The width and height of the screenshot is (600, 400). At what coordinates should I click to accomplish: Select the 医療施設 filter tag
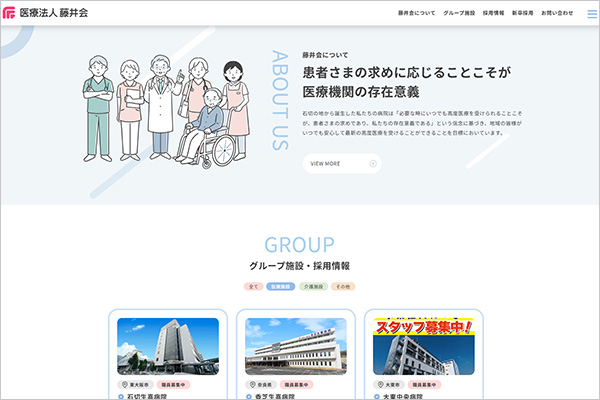click(282, 287)
